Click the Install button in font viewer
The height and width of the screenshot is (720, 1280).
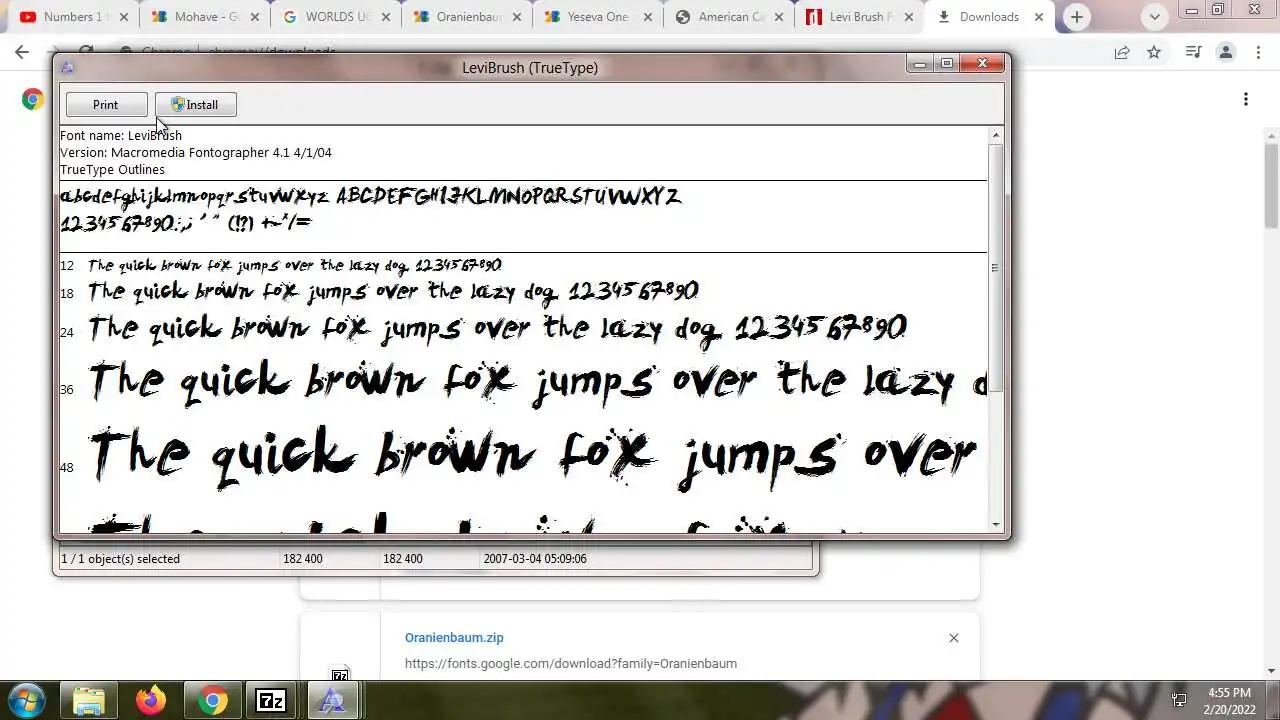[x=196, y=105]
